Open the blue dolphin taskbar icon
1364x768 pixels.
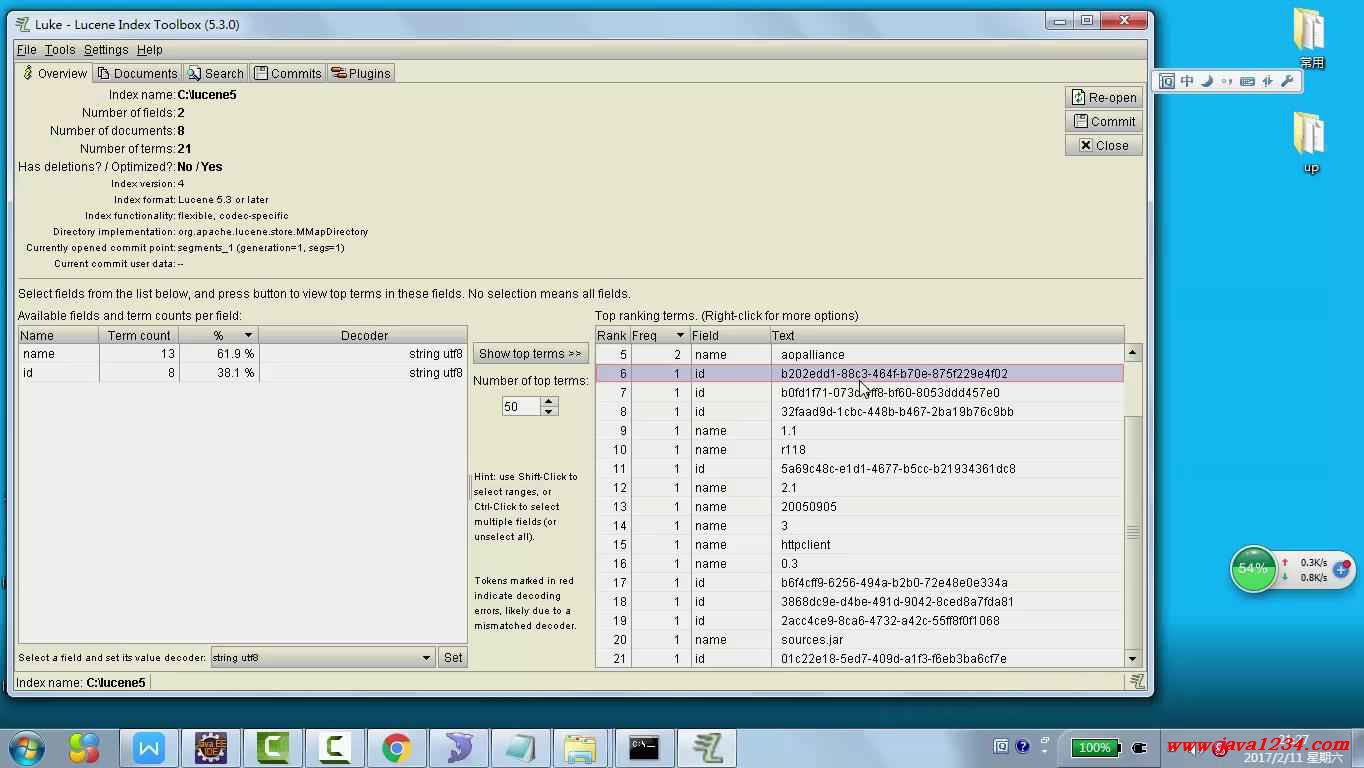pos(459,747)
